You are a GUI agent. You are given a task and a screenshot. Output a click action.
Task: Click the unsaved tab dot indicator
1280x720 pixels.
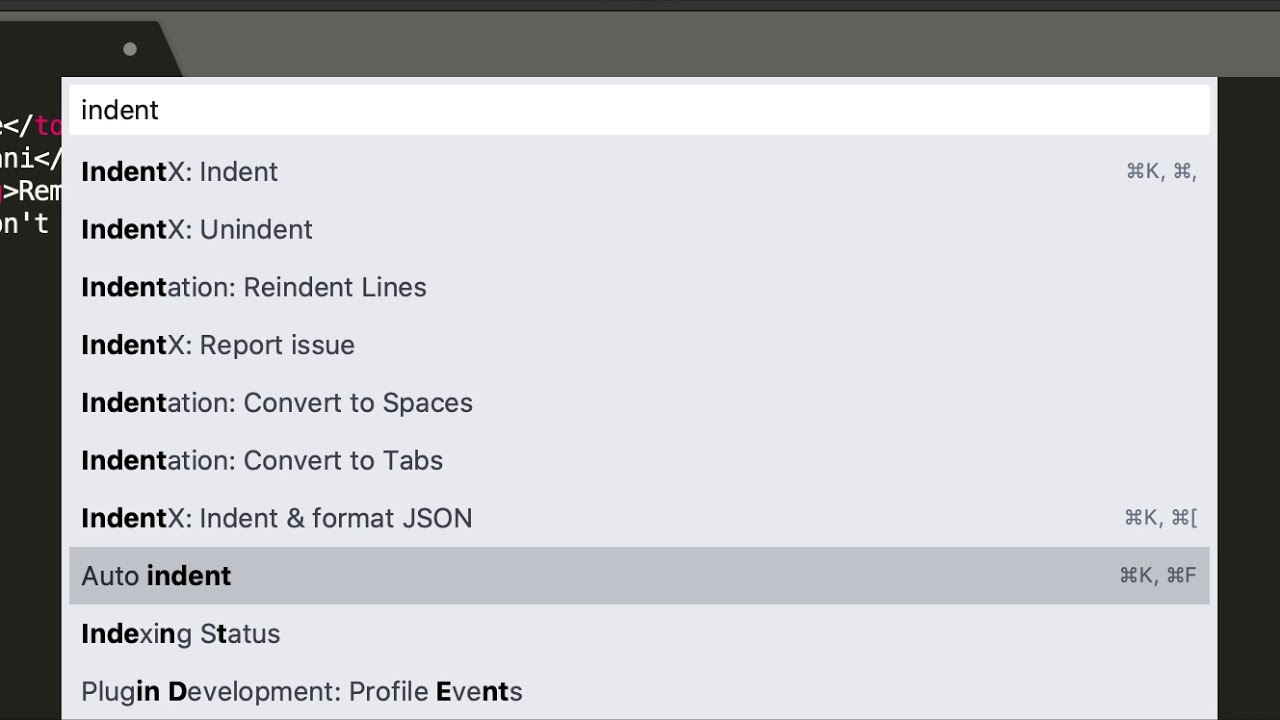[x=130, y=49]
